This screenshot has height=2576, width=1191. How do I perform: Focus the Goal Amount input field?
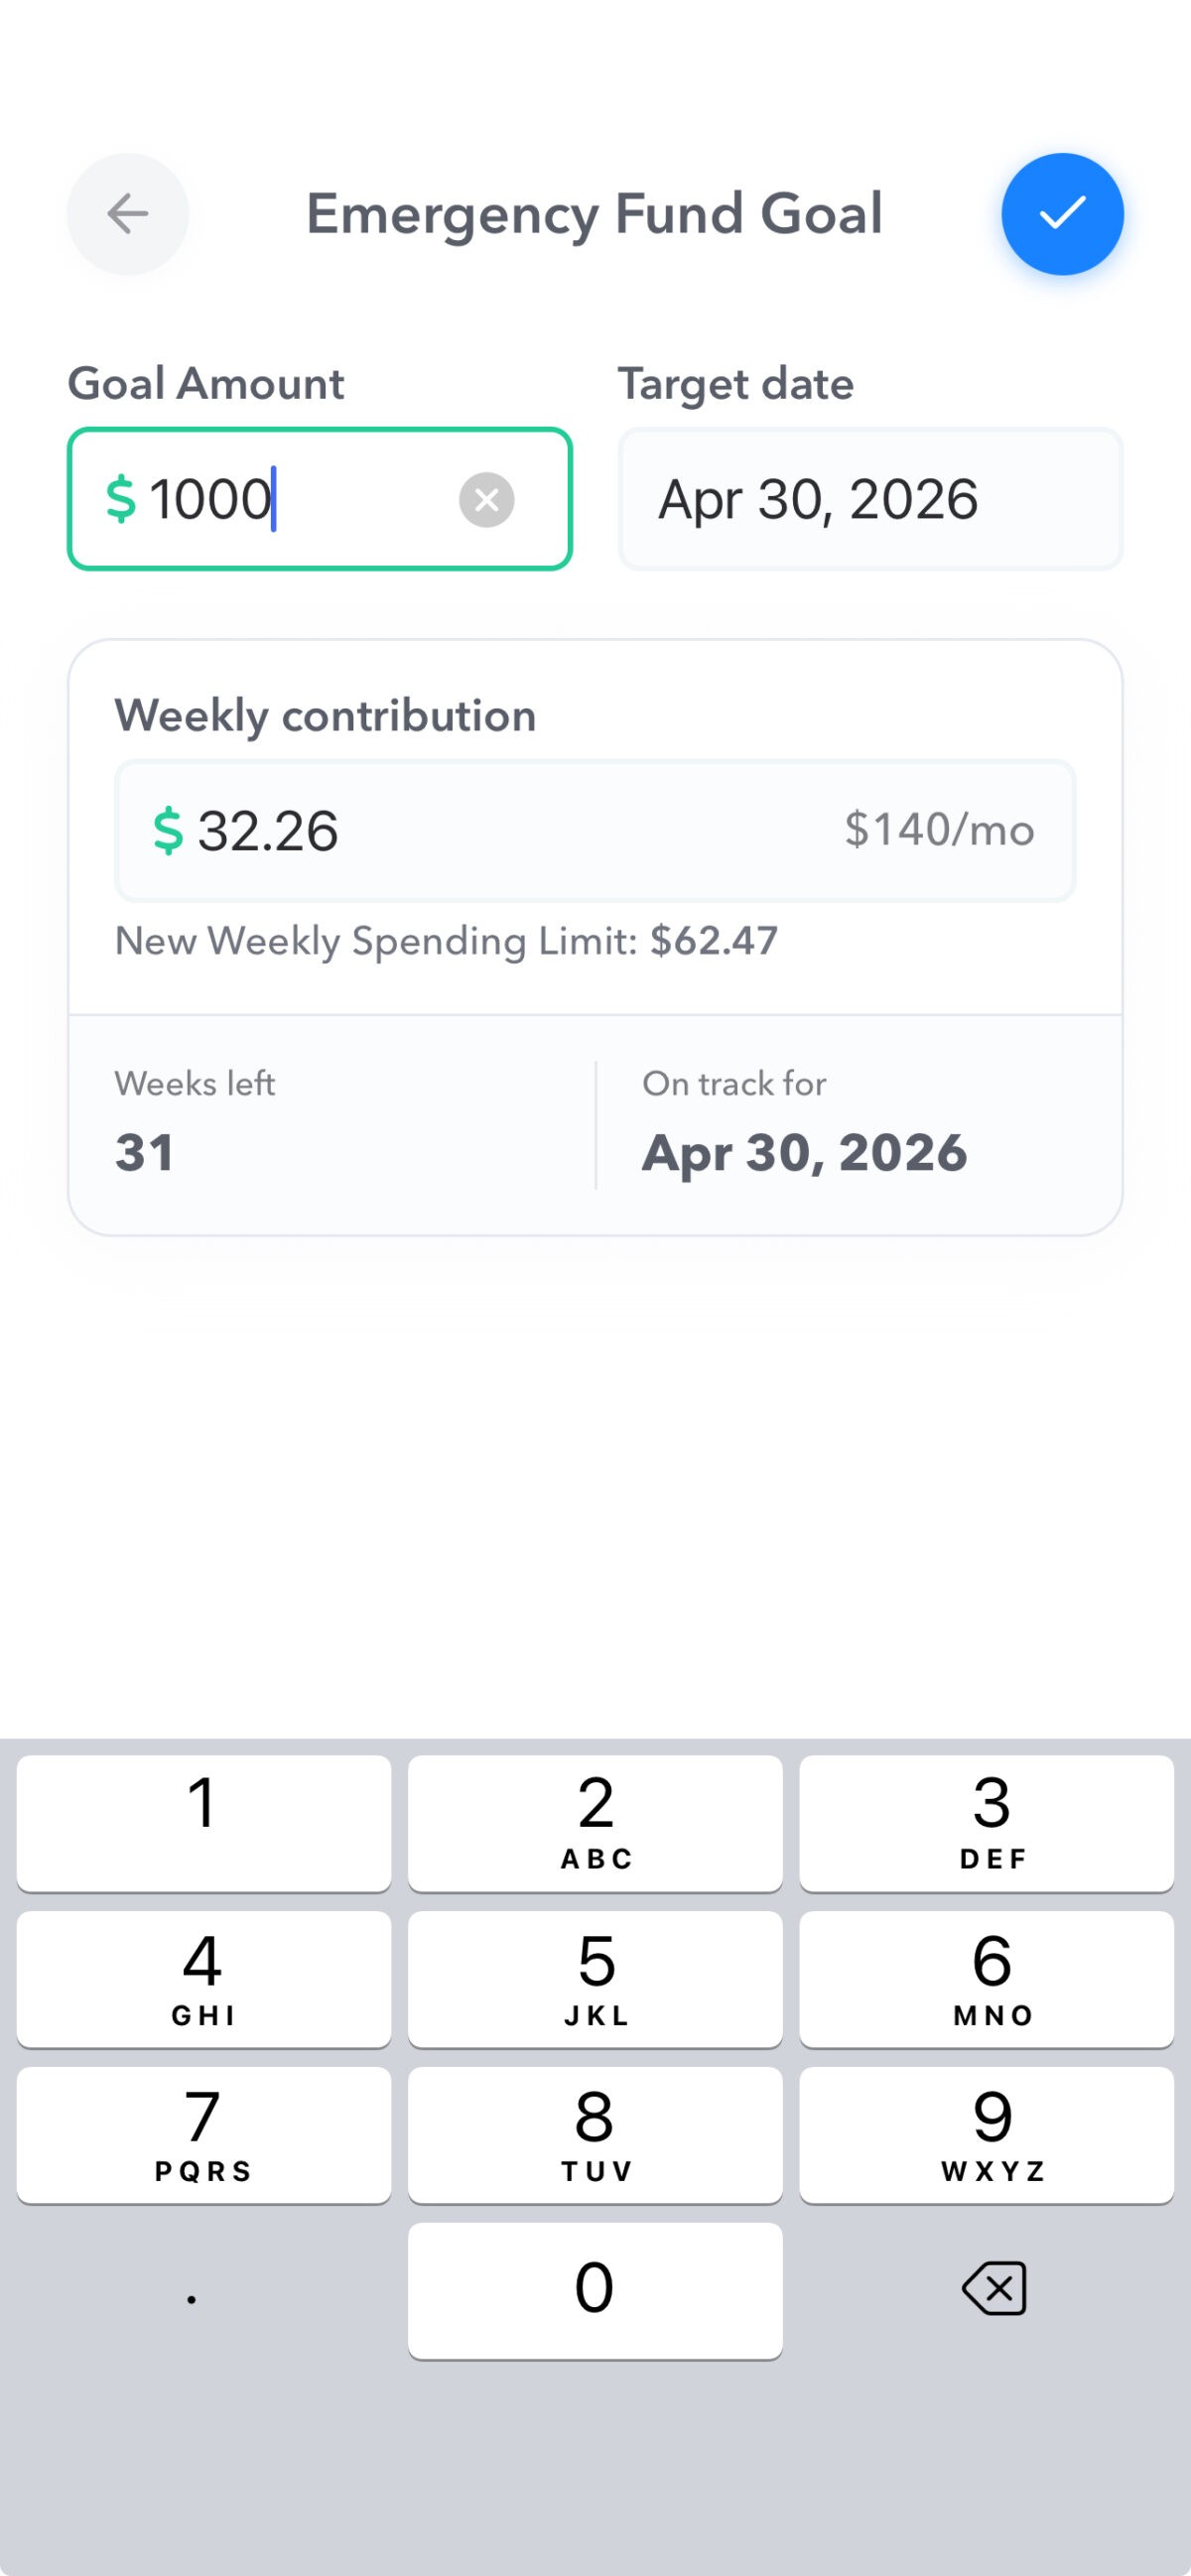tap(320, 499)
